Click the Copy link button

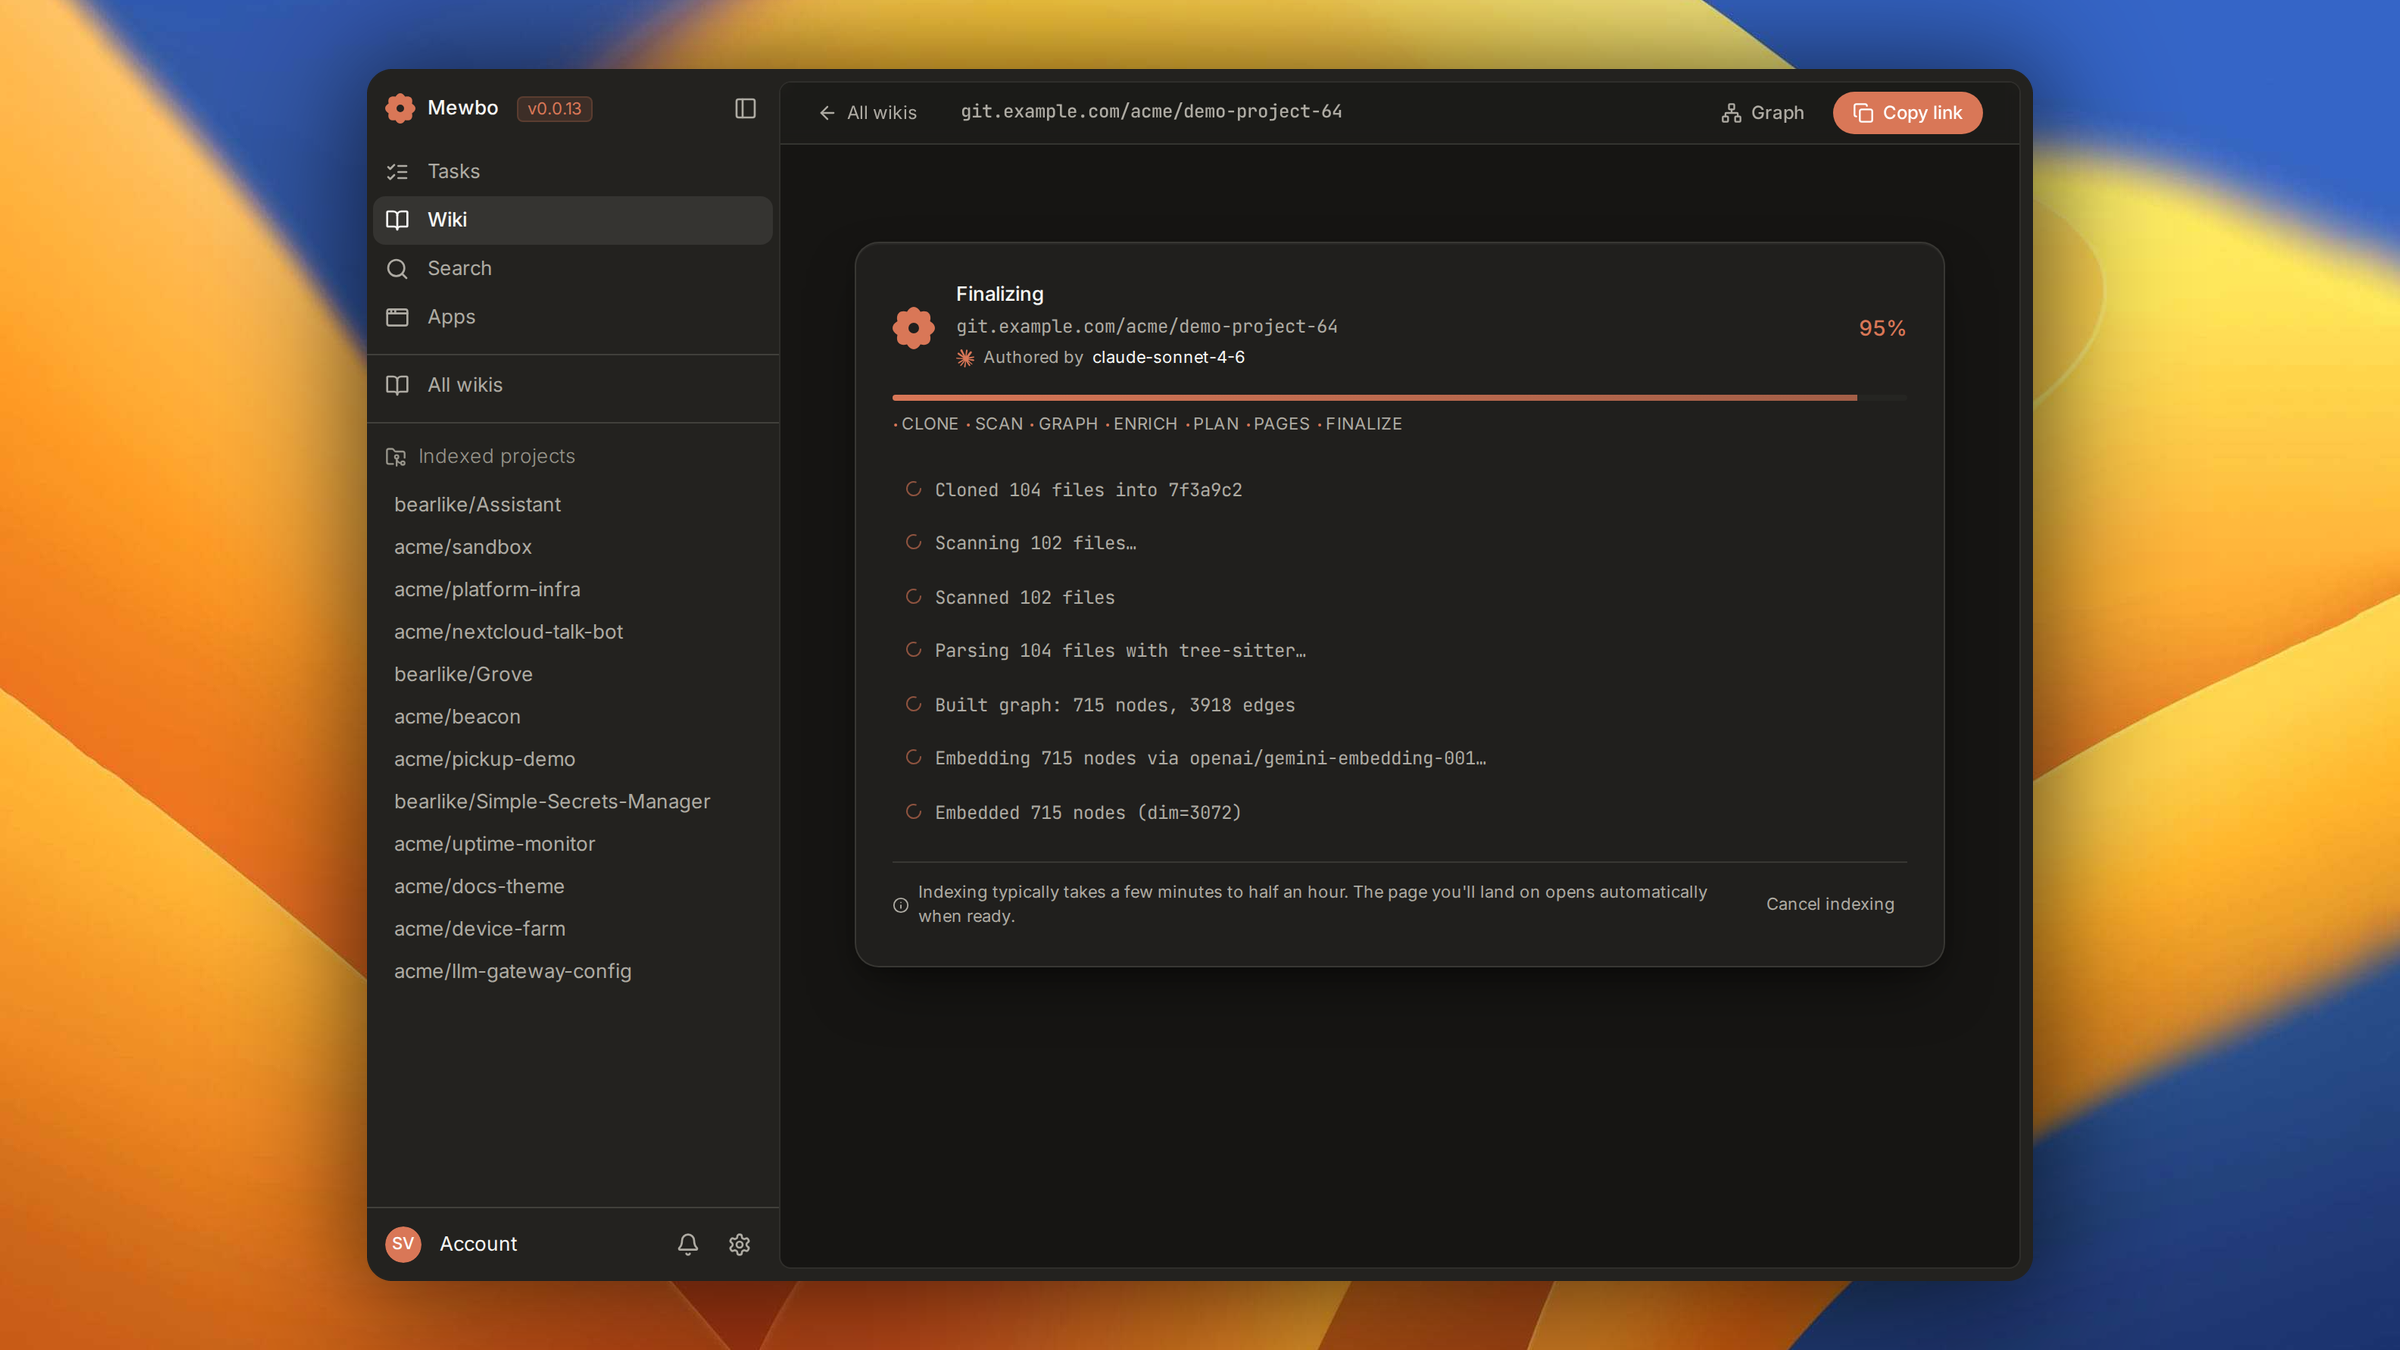coord(1907,113)
